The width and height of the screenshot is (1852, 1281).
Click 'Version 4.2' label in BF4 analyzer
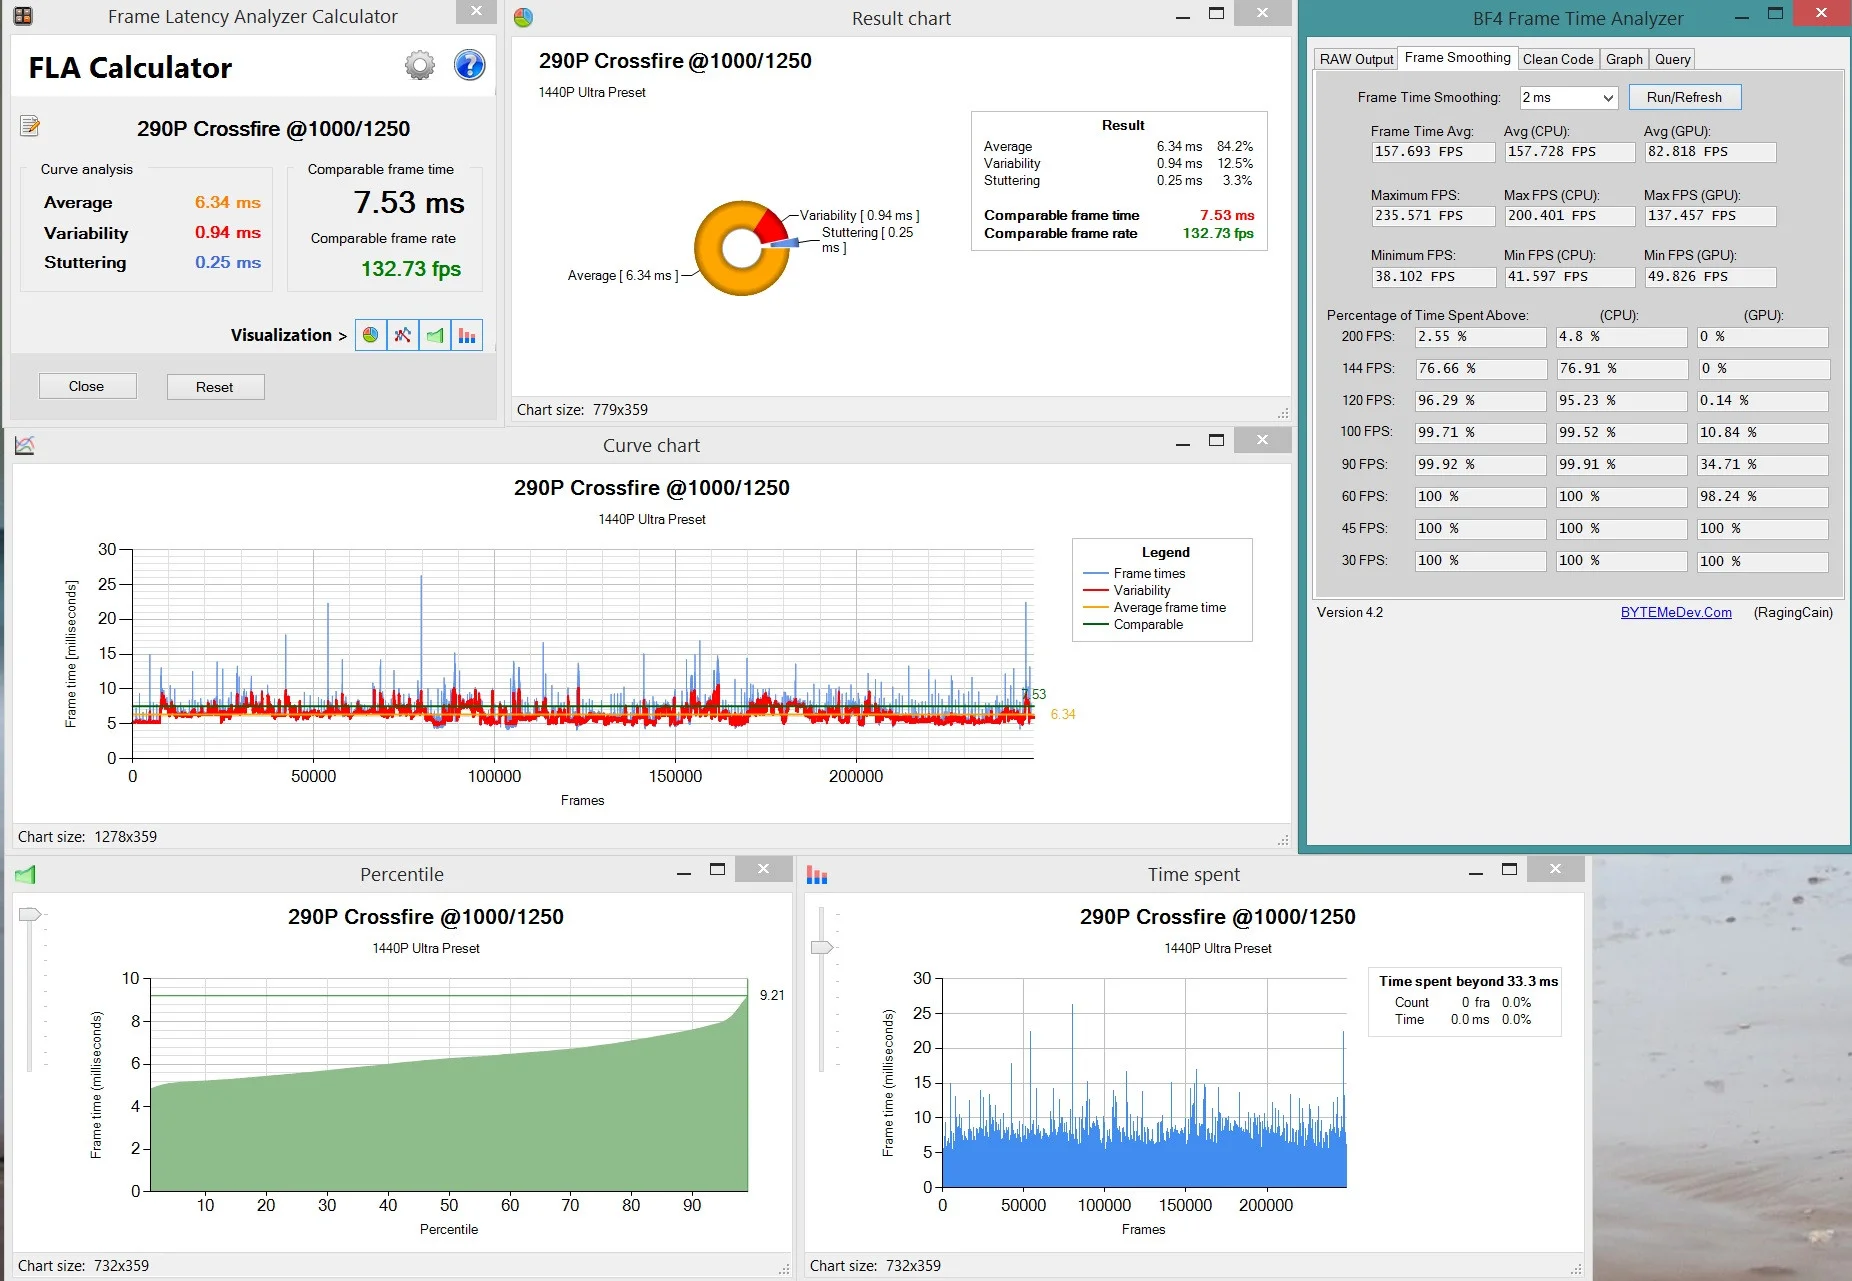[x=1349, y=612]
